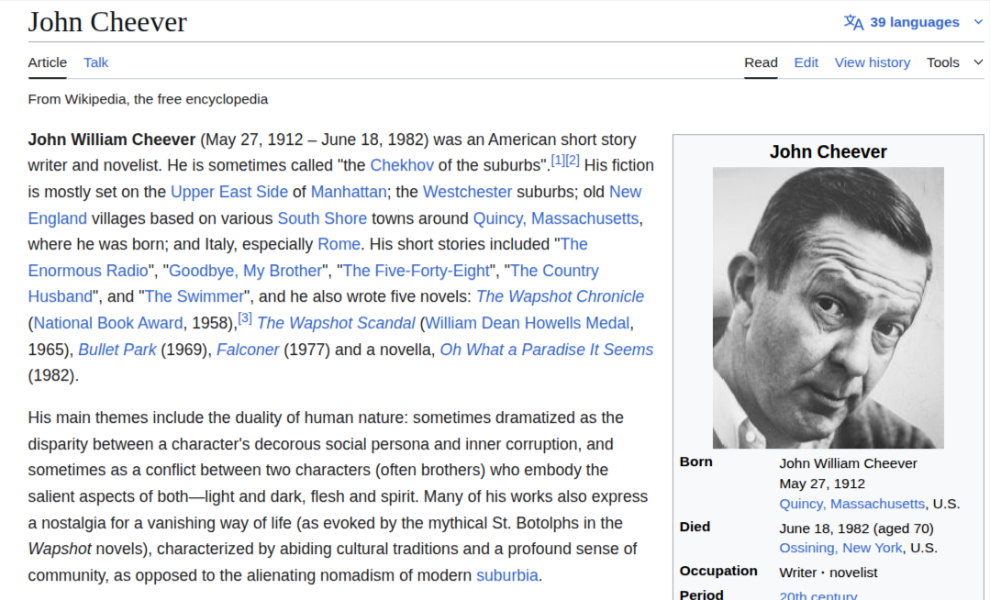Click John Cheever portrait photo
This screenshot has height=600, width=990.
828,307
